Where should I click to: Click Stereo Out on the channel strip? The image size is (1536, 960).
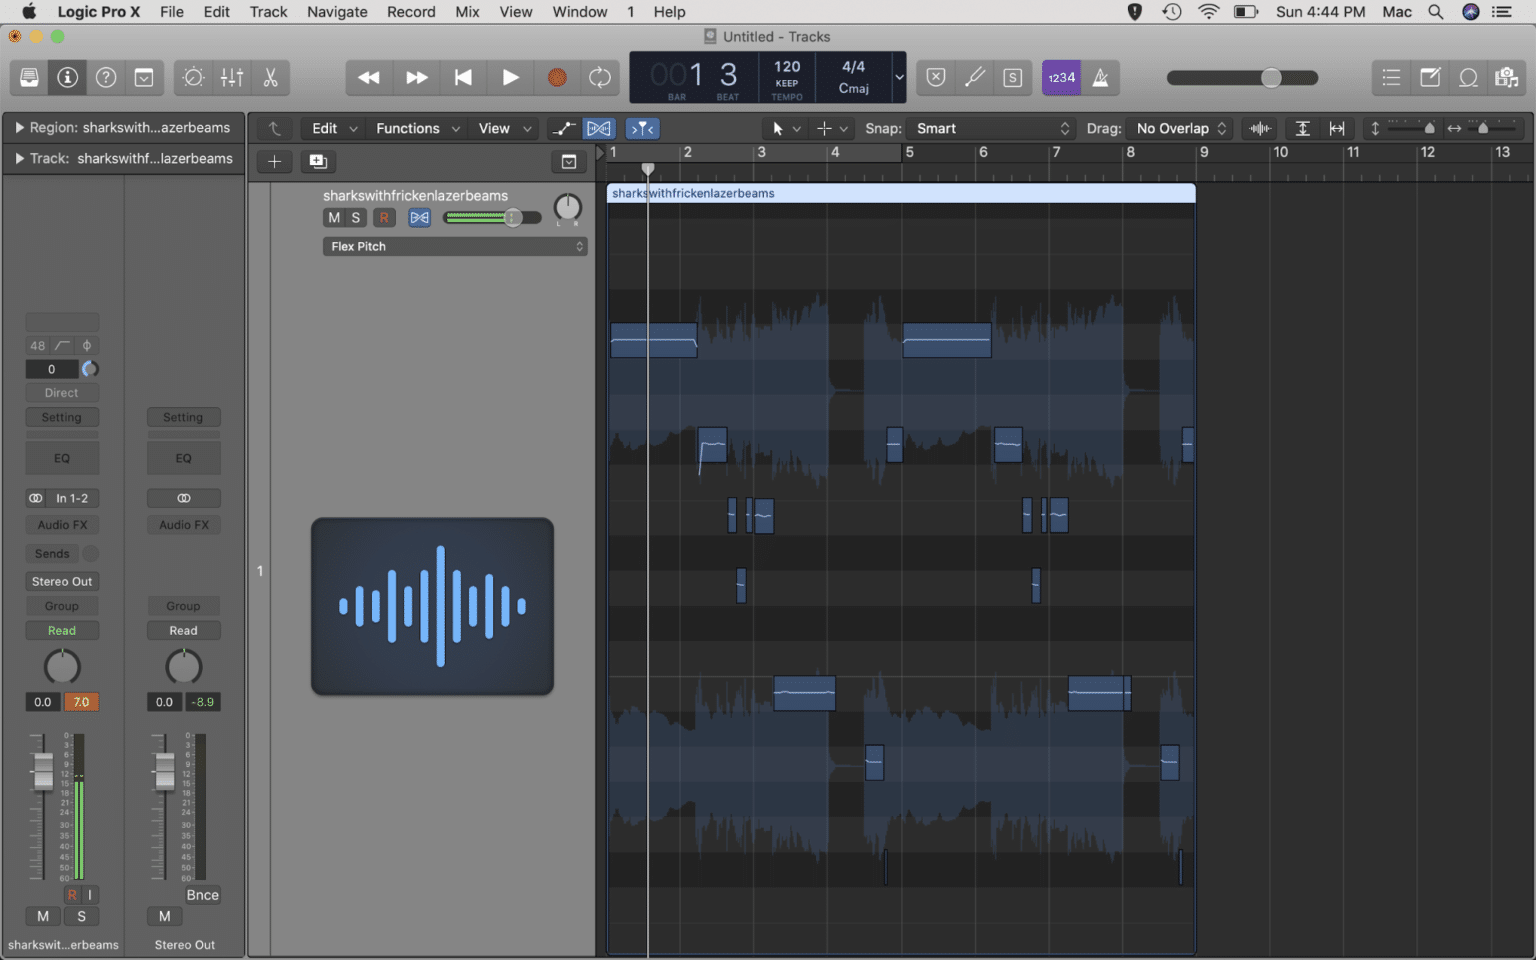(61, 581)
